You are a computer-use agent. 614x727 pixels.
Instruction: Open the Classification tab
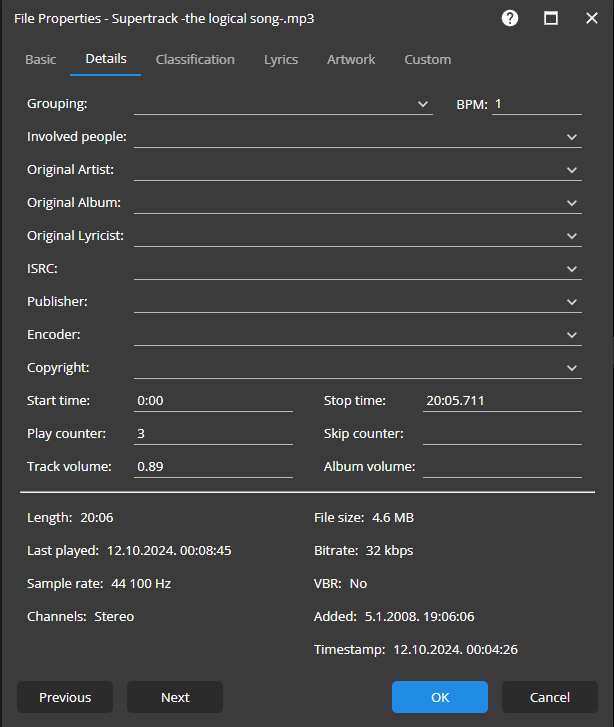click(x=195, y=59)
